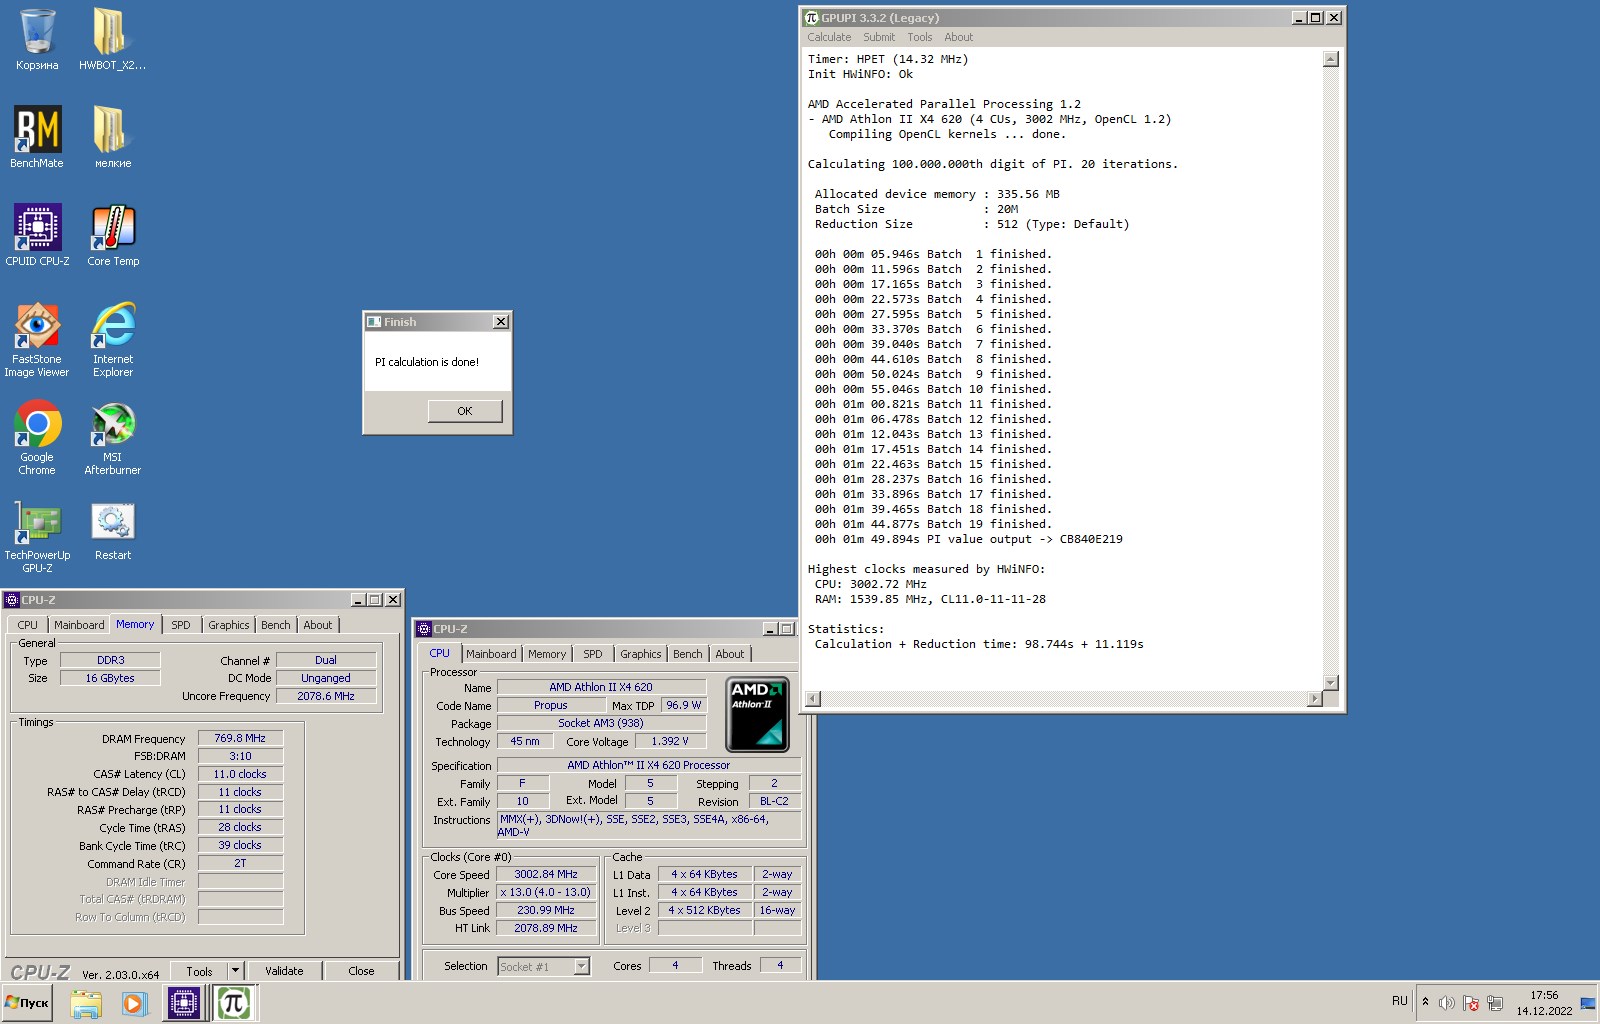
Task: Select Mainboard tab in left CPU-Z window
Action: pos(79,625)
